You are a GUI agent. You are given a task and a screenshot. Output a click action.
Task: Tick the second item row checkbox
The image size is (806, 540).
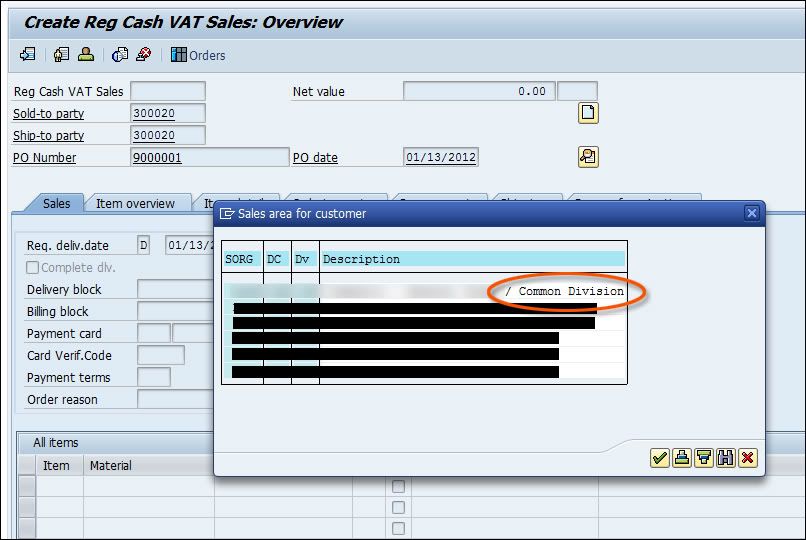399,507
